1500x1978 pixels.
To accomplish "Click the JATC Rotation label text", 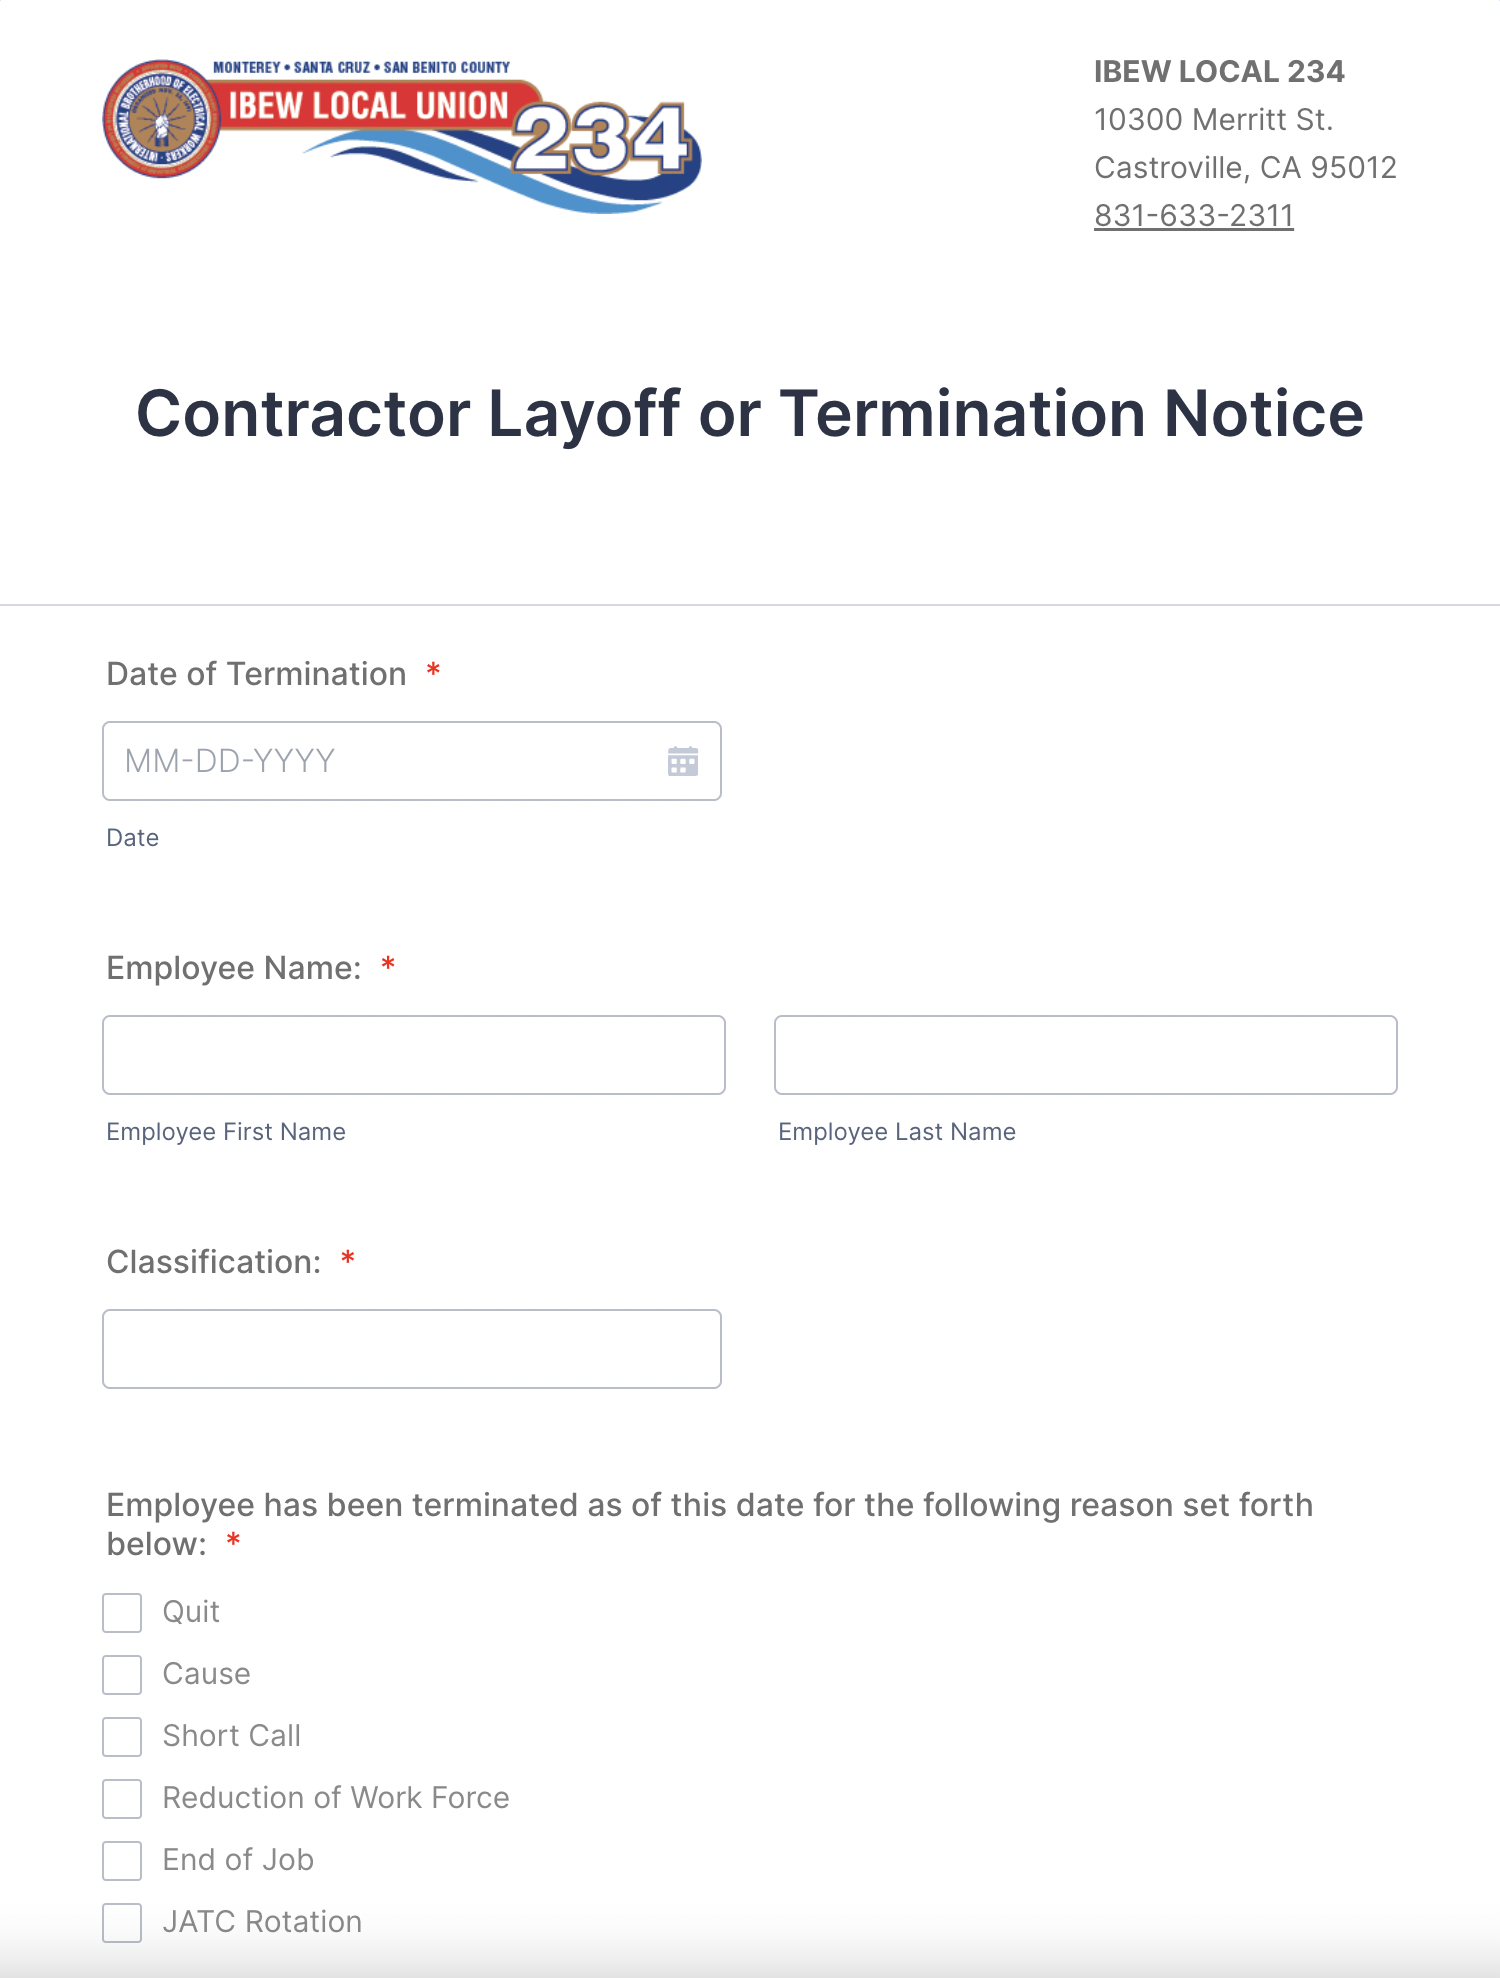I will [x=262, y=1922].
